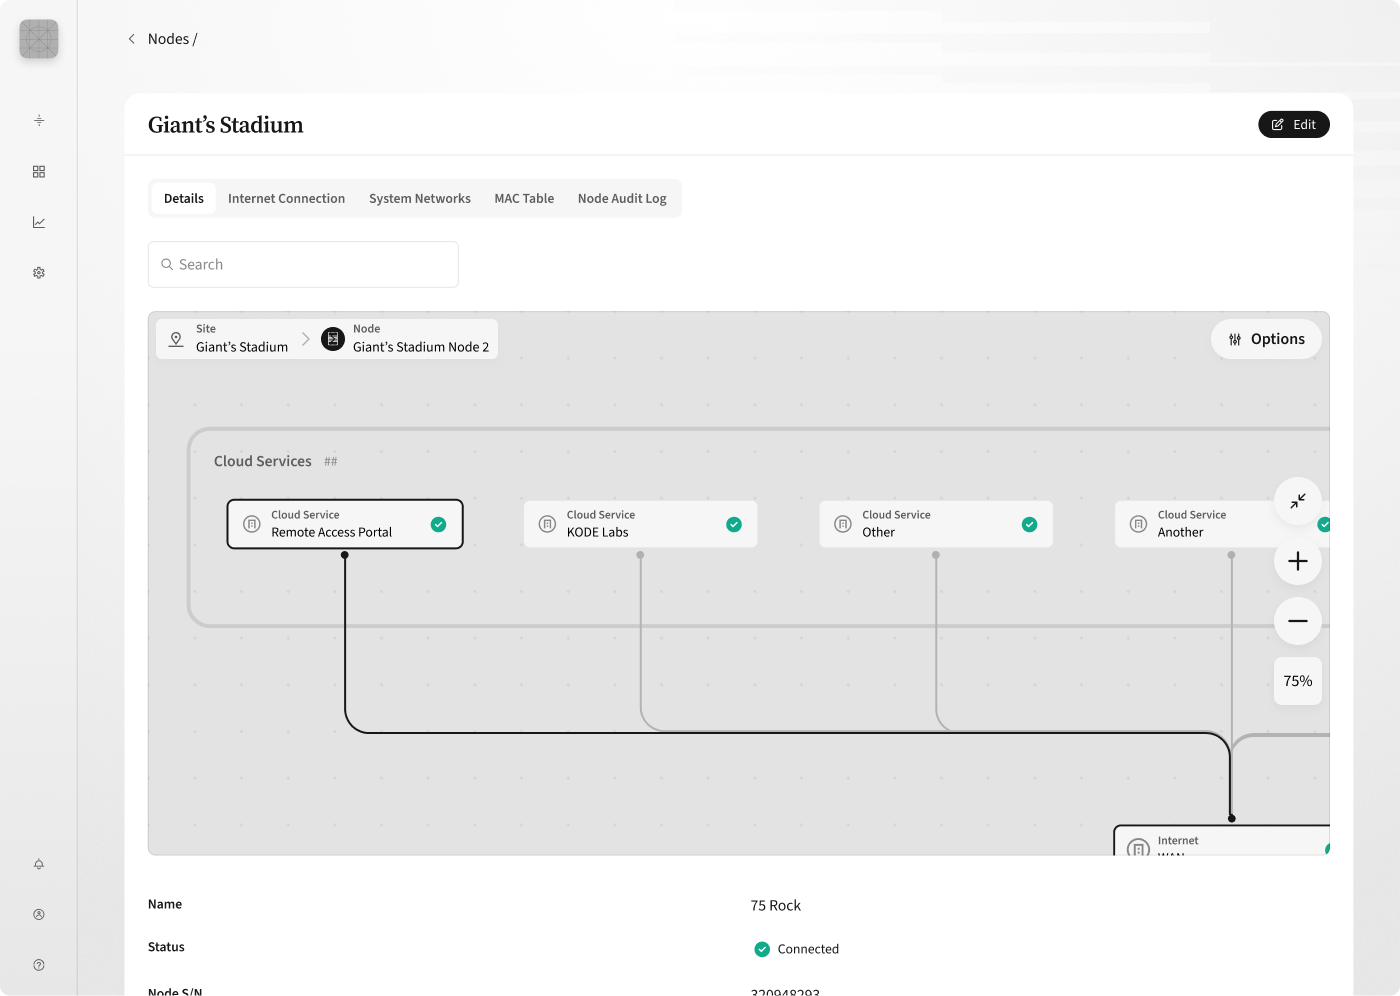Screen dimensions: 1400x996
Task: Open the settings gear in the sidebar
Action: coord(39,272)
